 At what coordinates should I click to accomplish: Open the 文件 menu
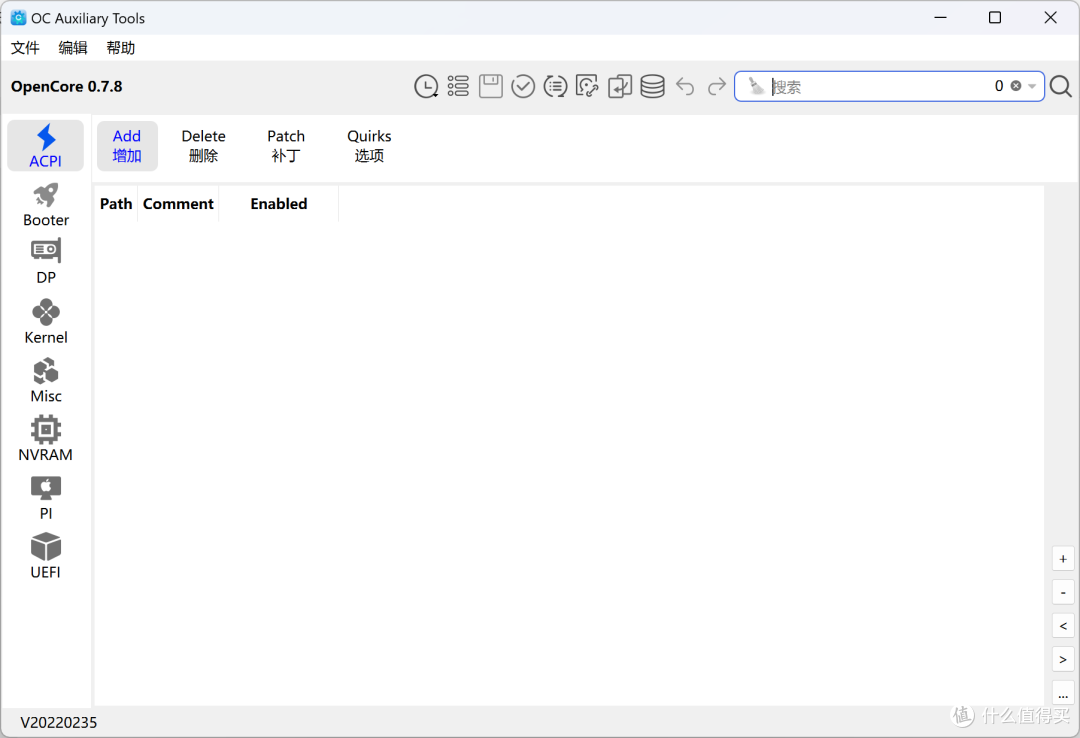pos(25,48)
